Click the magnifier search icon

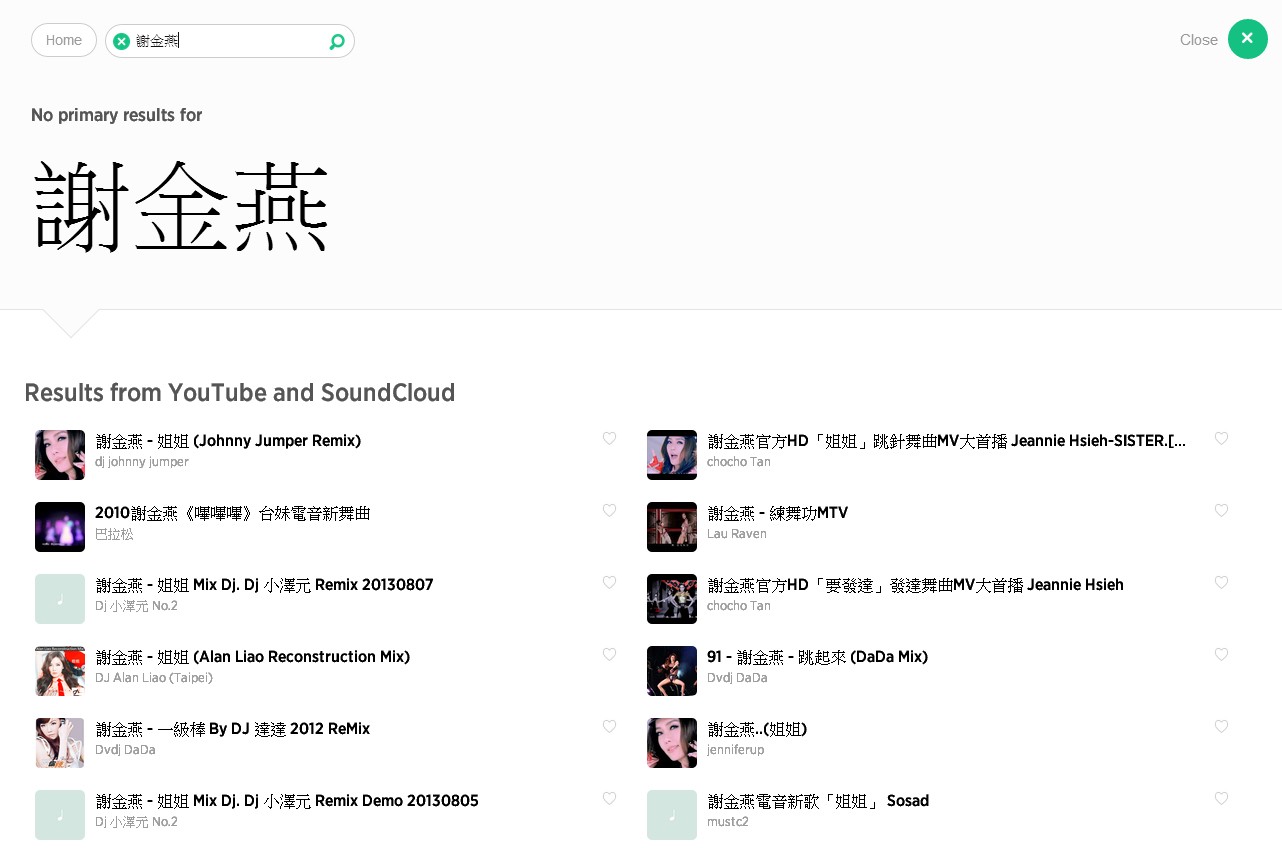[337, 41]
